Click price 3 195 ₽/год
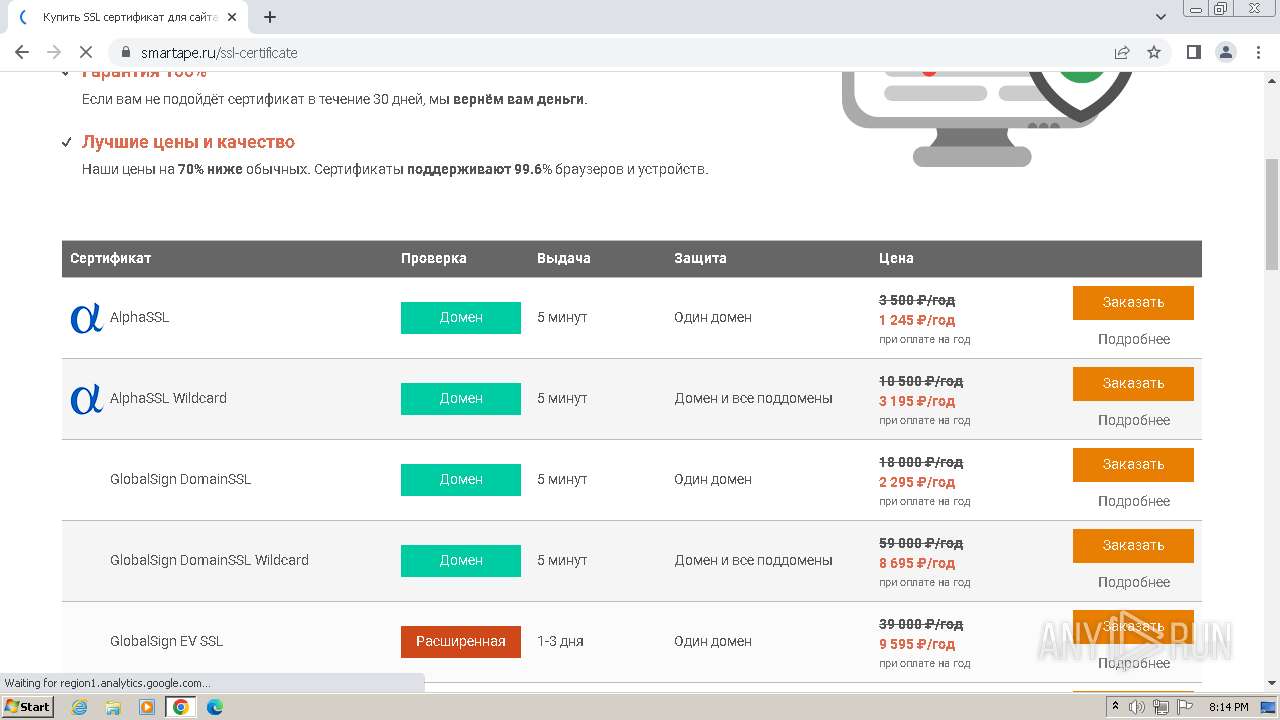This screenshot has height=720, width=1280. tap(917, 401)
